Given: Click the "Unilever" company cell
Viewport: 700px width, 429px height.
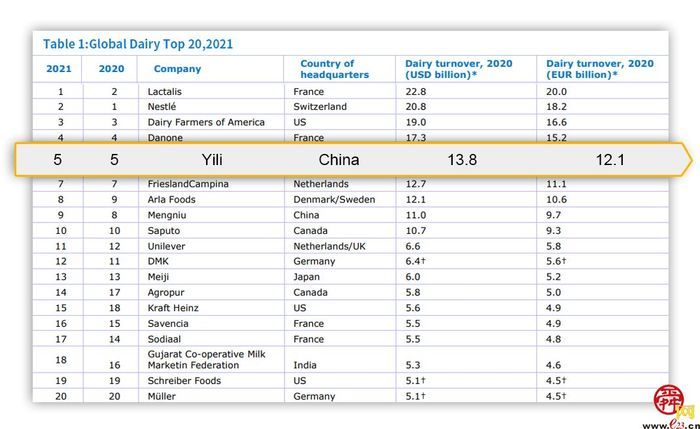Looking at the screenshot, I should (x=166, y=246).
